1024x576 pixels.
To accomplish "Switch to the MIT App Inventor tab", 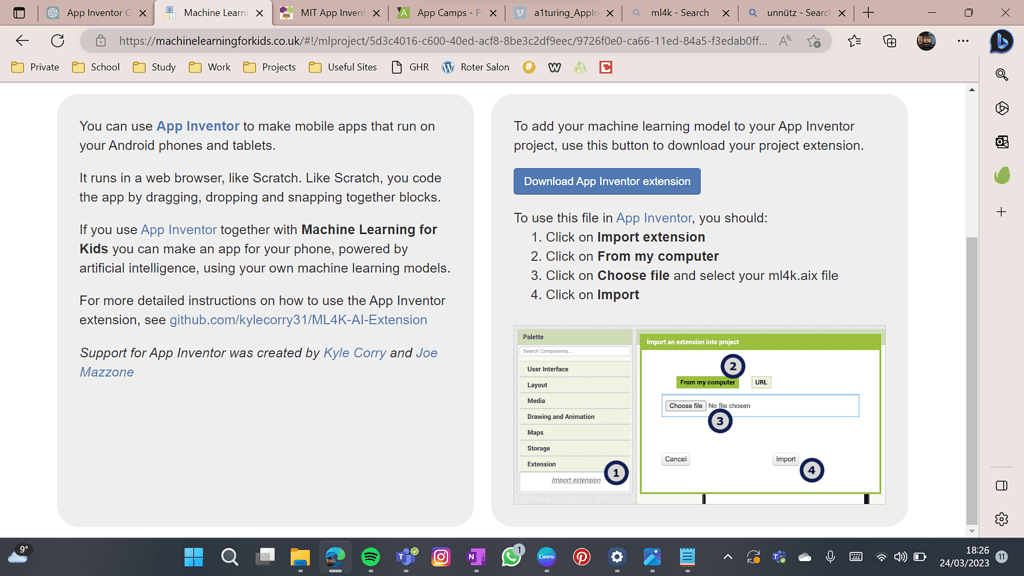I will pyautogui.click(x=331, y=13).
